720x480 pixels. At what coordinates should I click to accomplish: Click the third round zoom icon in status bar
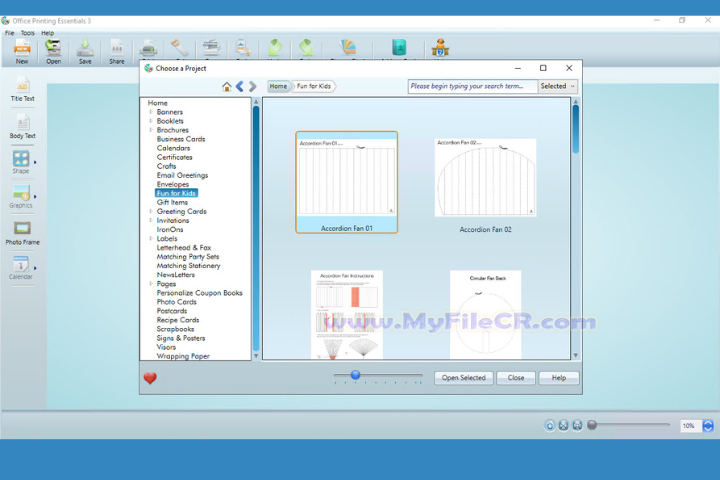tap(577, 425)
